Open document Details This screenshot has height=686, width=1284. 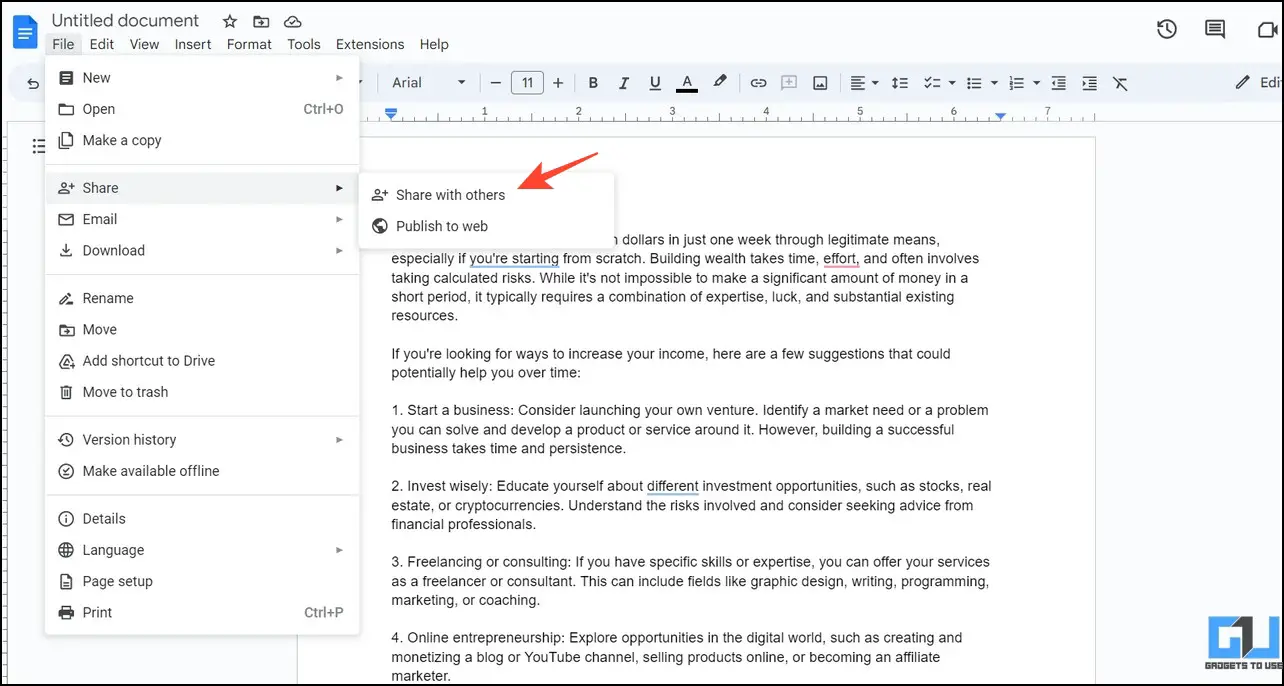tap(202, 519)
